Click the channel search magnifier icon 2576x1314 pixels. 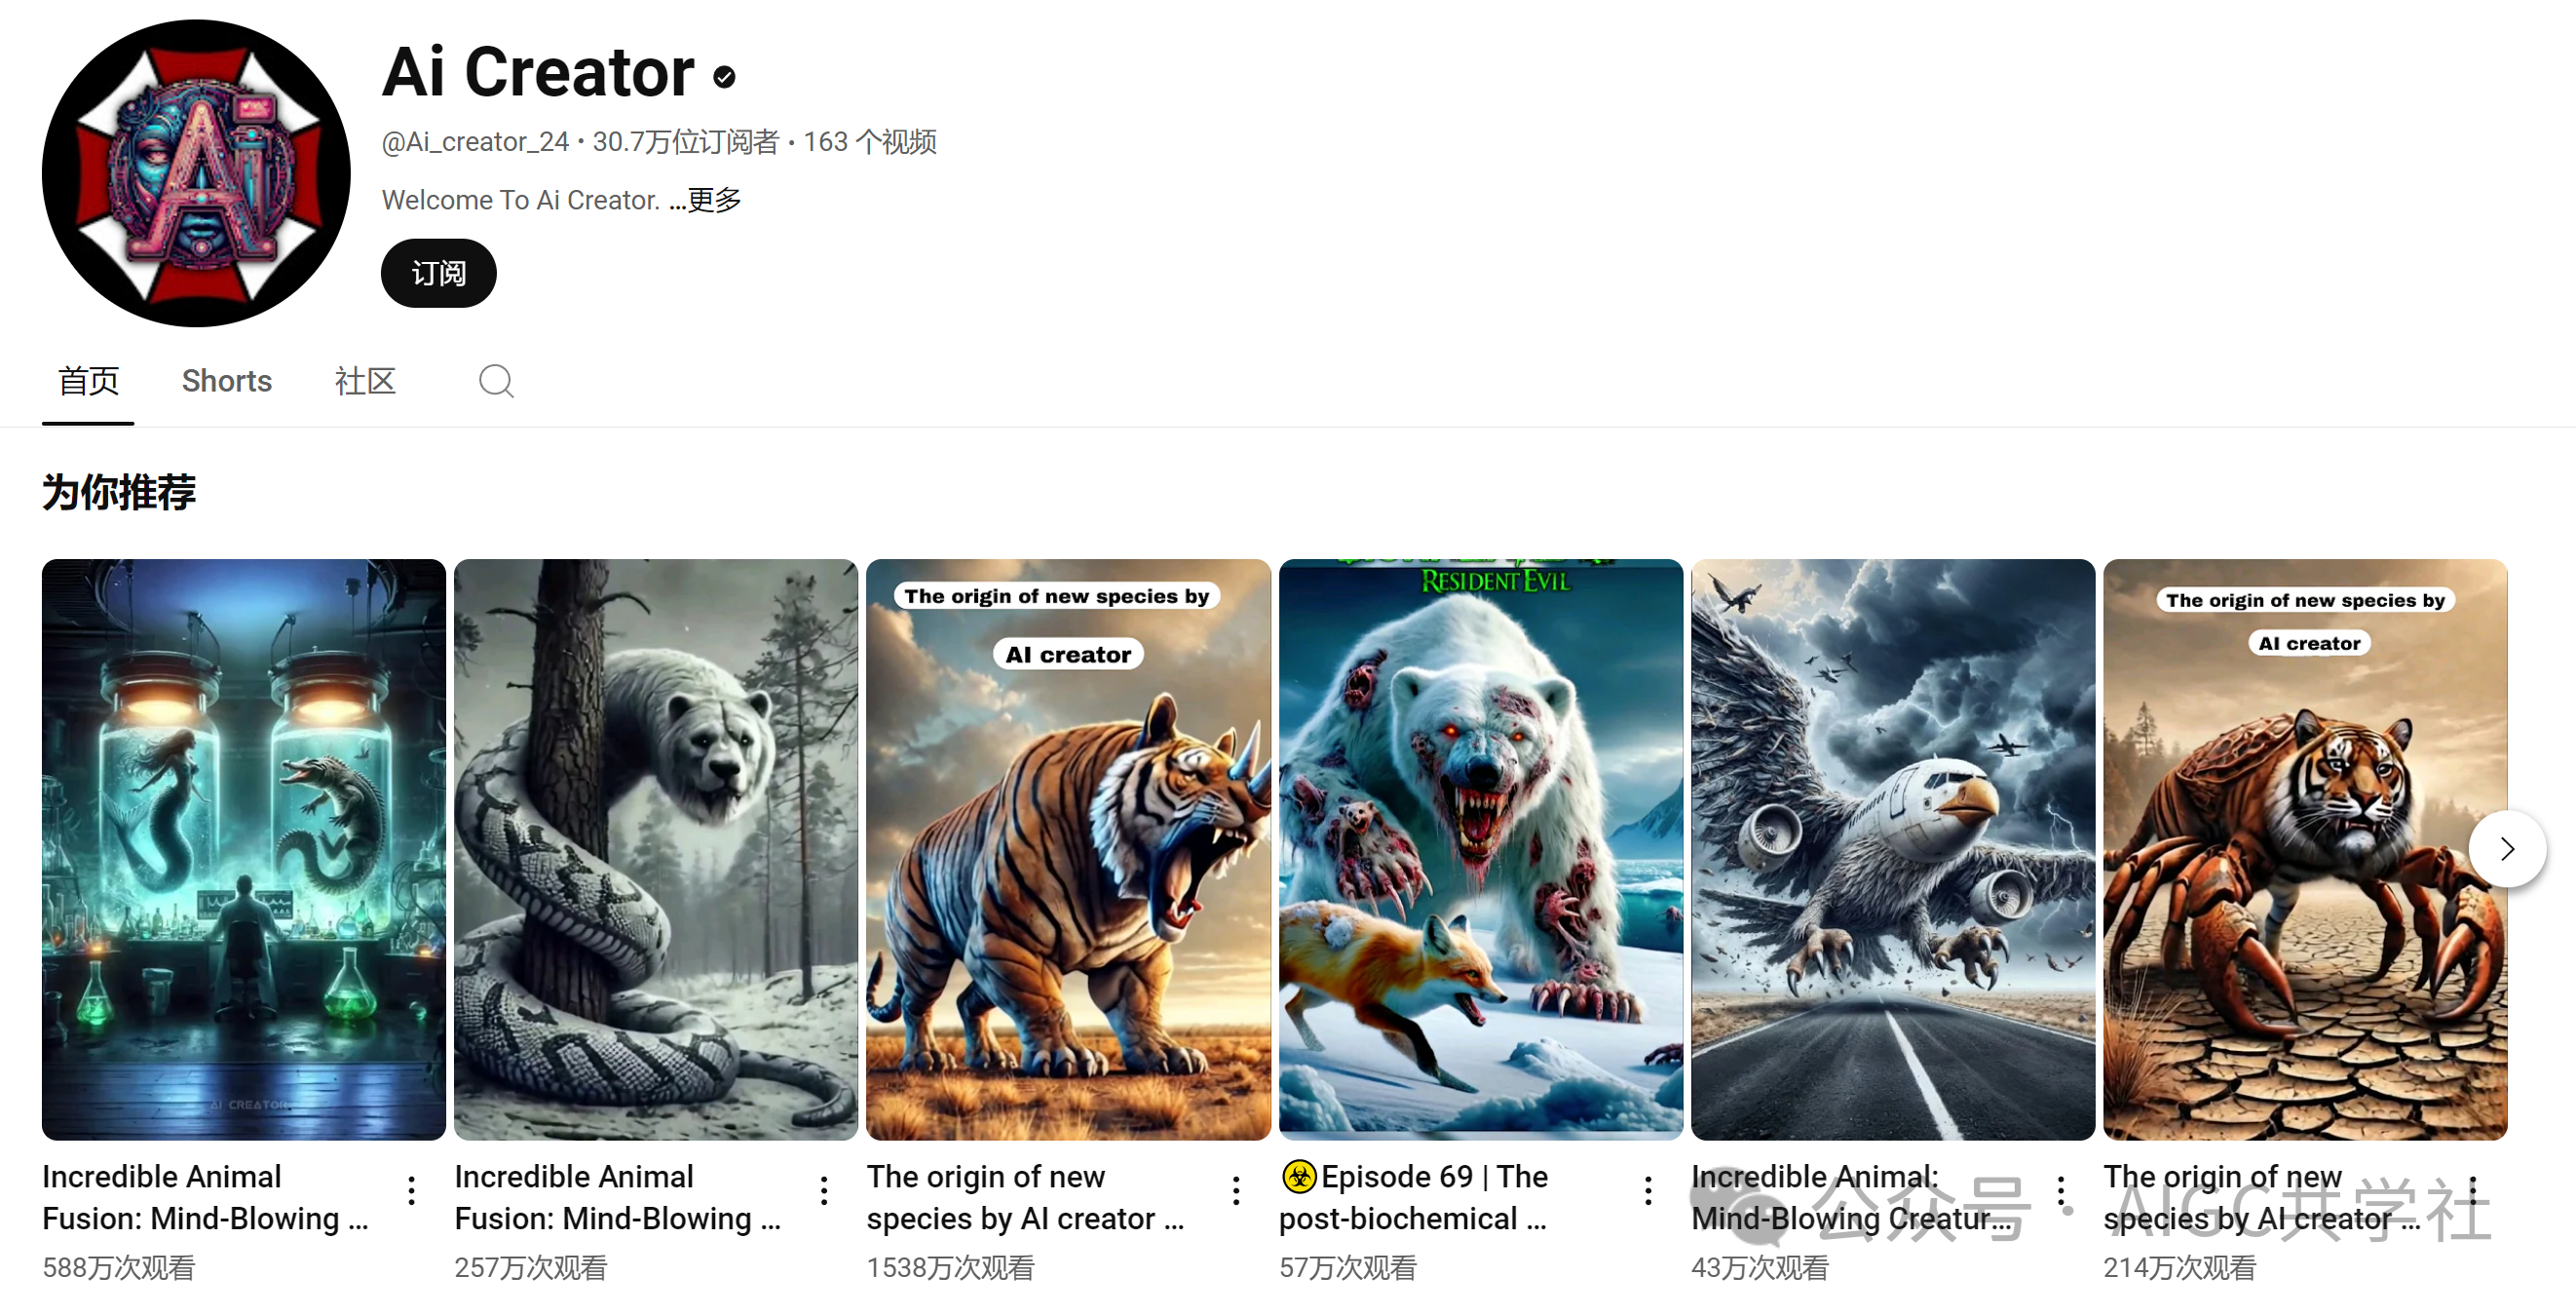pyautogui.click(x=496, y=381)
